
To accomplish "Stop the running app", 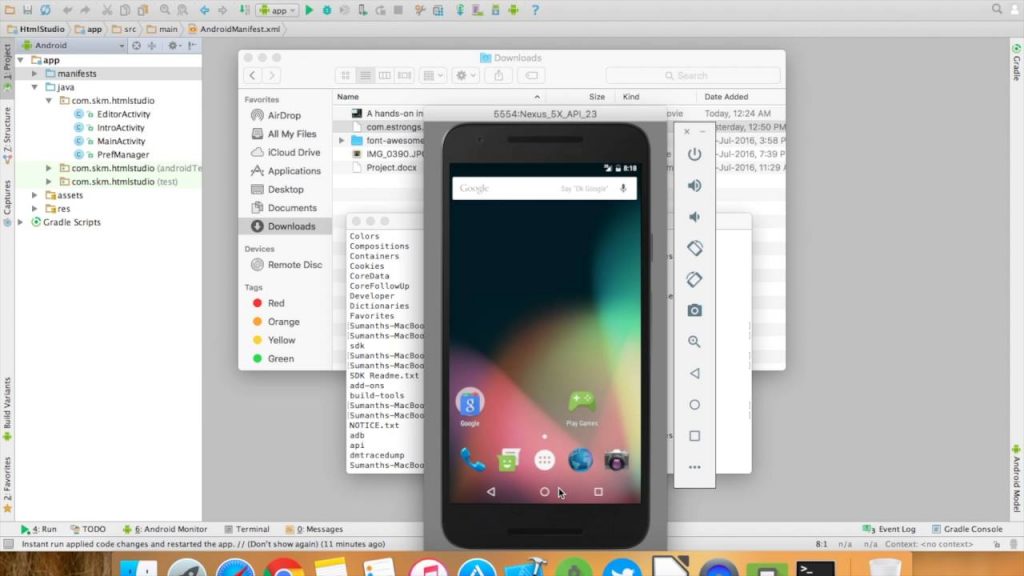I will [x=398, y=9].
